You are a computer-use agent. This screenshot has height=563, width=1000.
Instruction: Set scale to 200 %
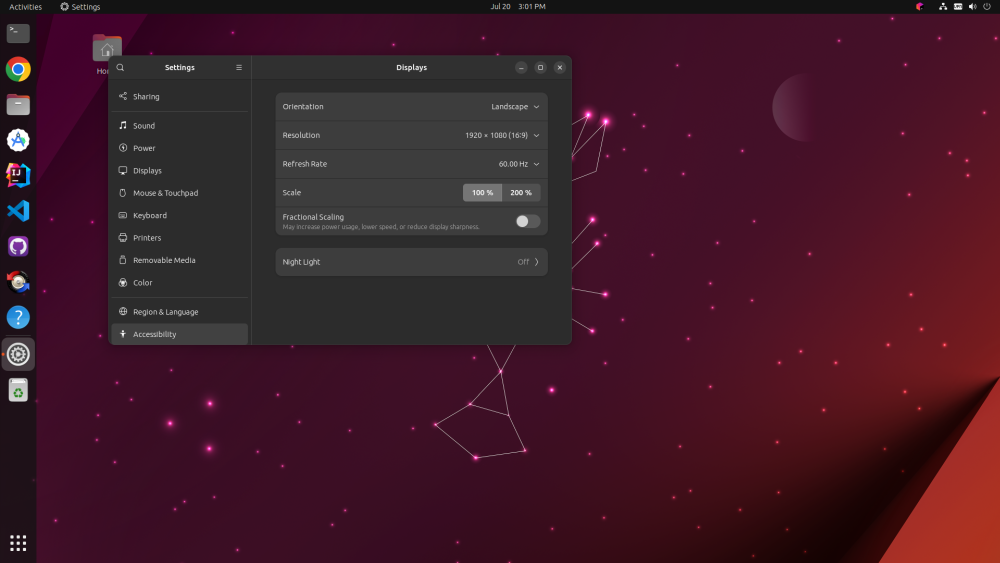point(521,193)
